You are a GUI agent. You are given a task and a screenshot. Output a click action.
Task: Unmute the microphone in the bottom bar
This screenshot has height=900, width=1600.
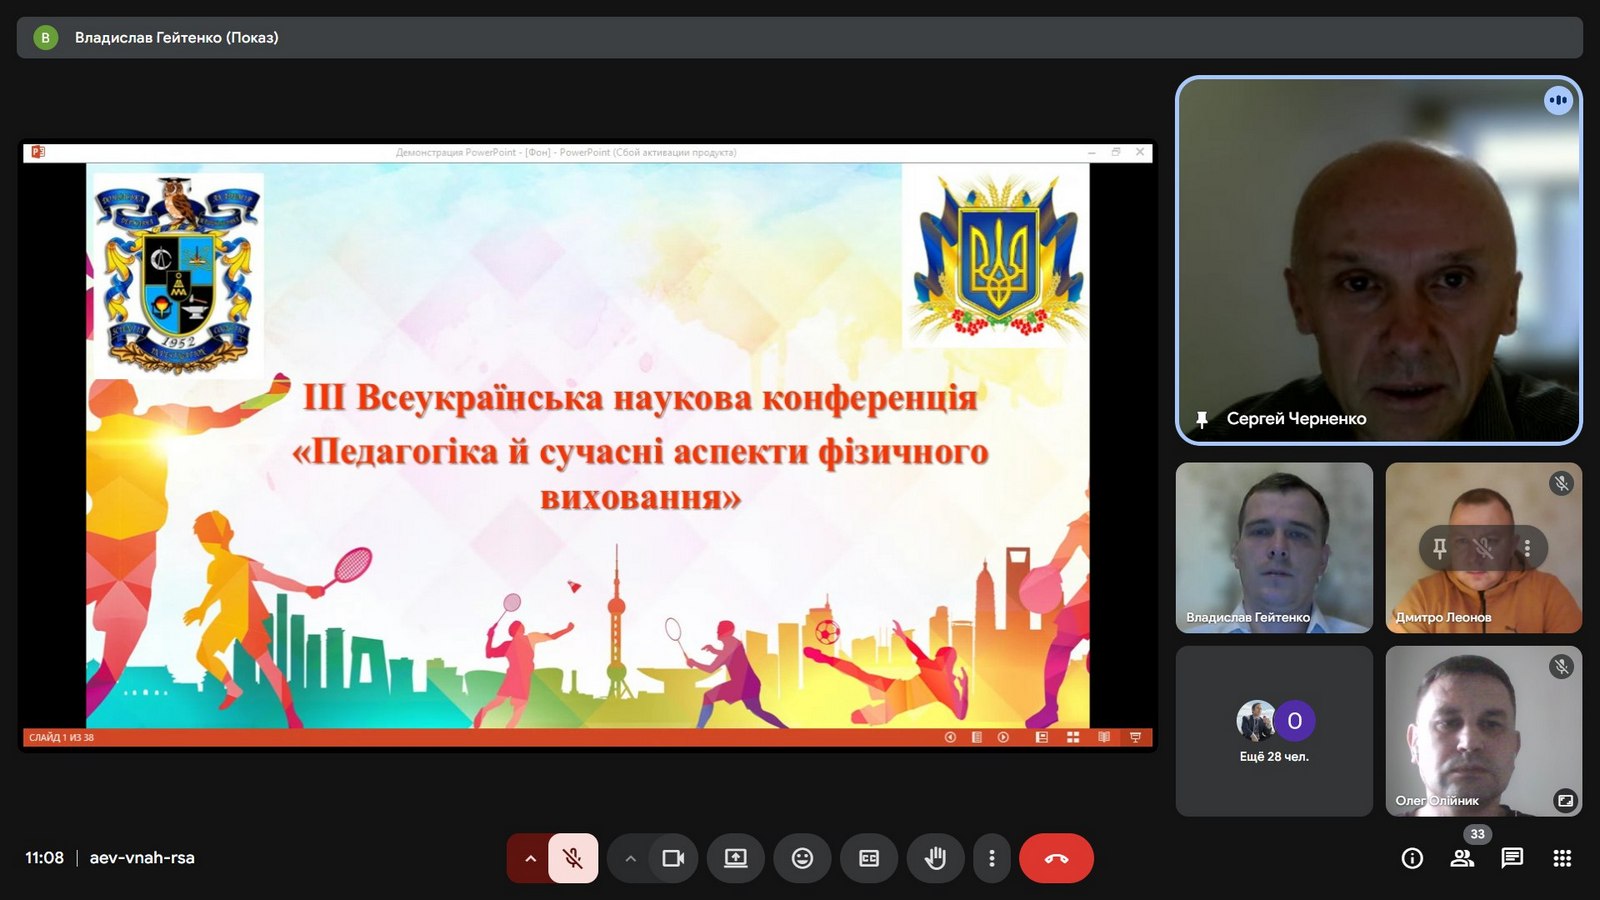pyautogui.click(x=573, y=858)
